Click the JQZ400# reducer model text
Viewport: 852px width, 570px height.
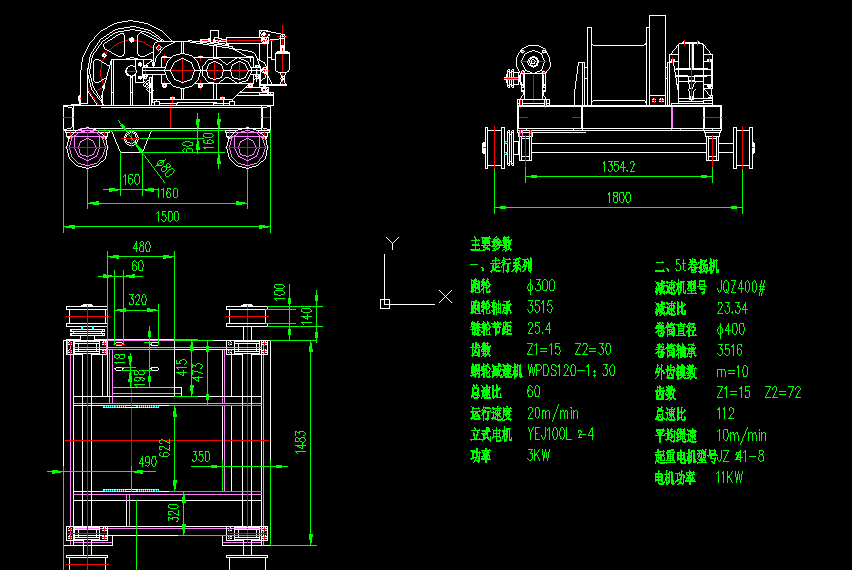point(741,287)
